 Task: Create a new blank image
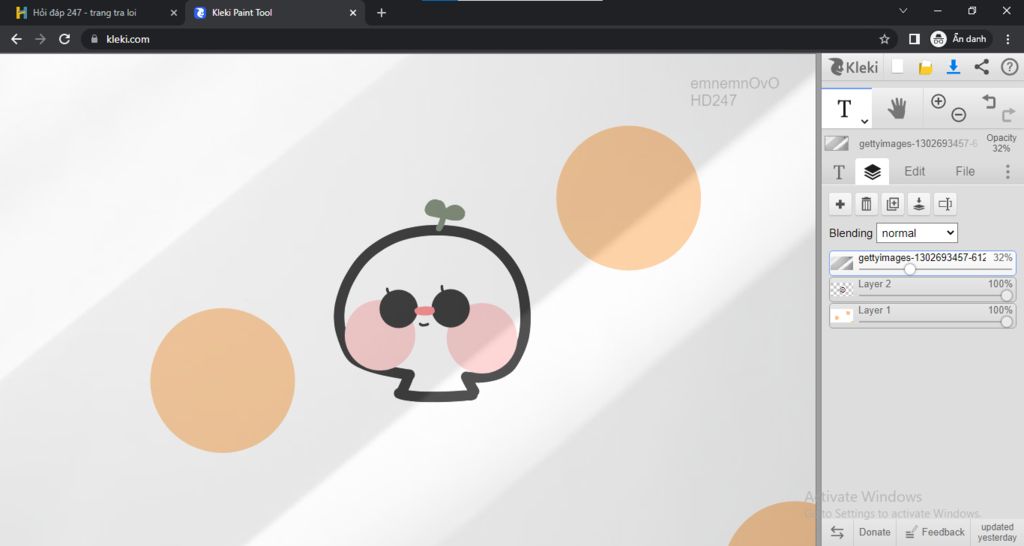898,67
